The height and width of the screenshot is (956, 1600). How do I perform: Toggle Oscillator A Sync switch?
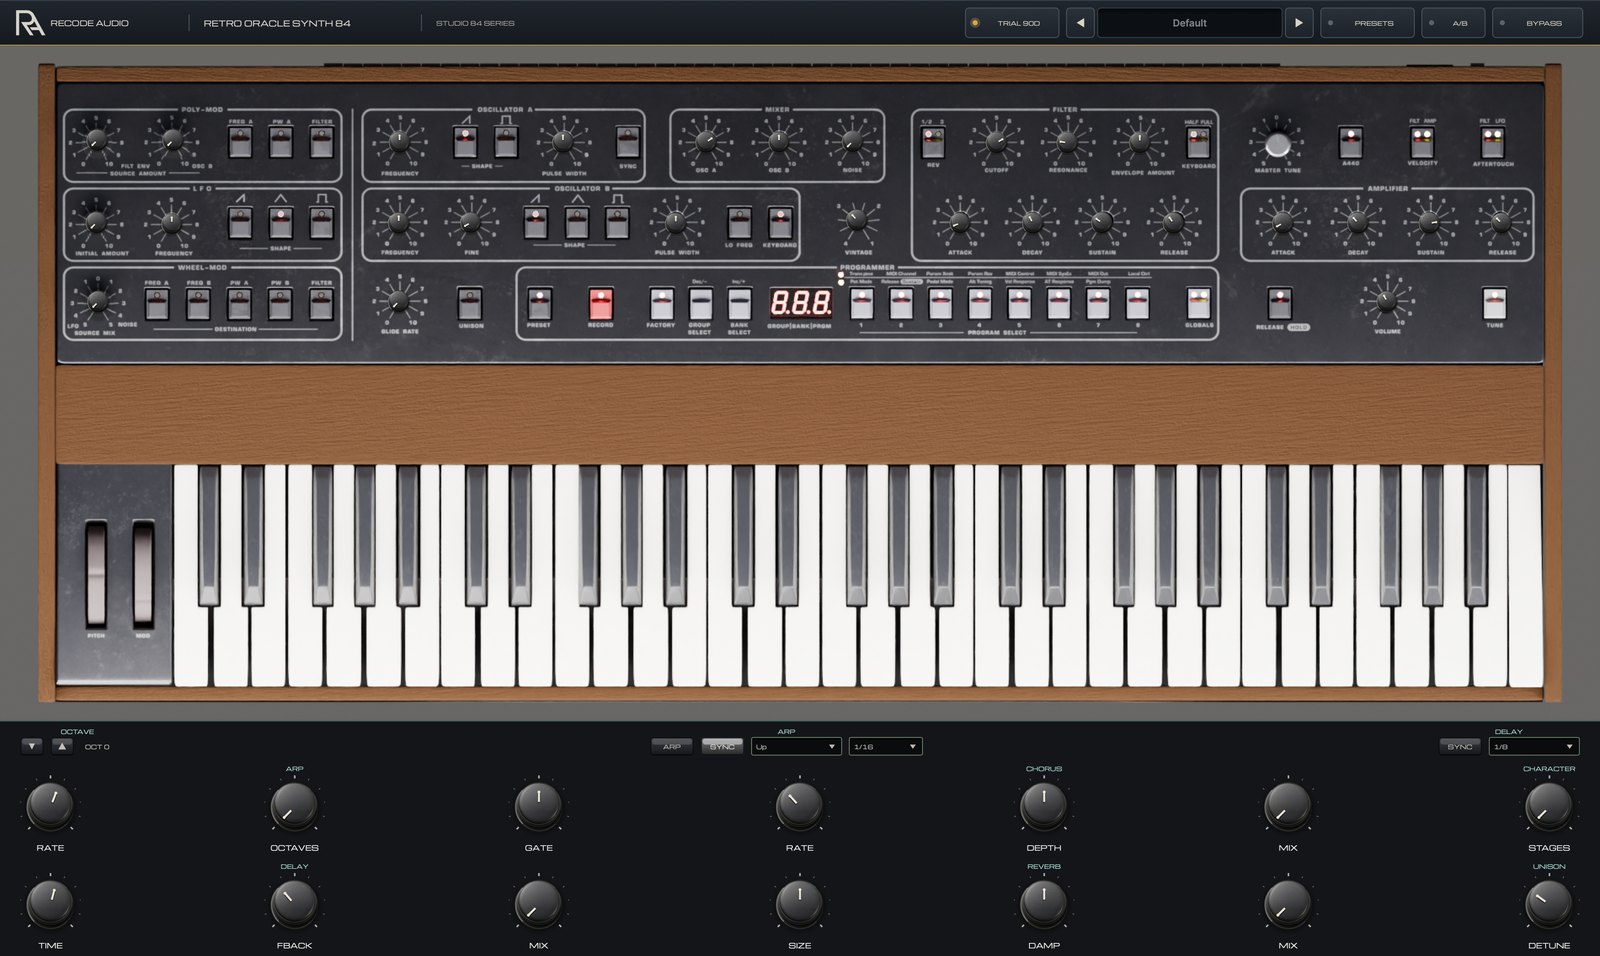[x=627, y=142]
